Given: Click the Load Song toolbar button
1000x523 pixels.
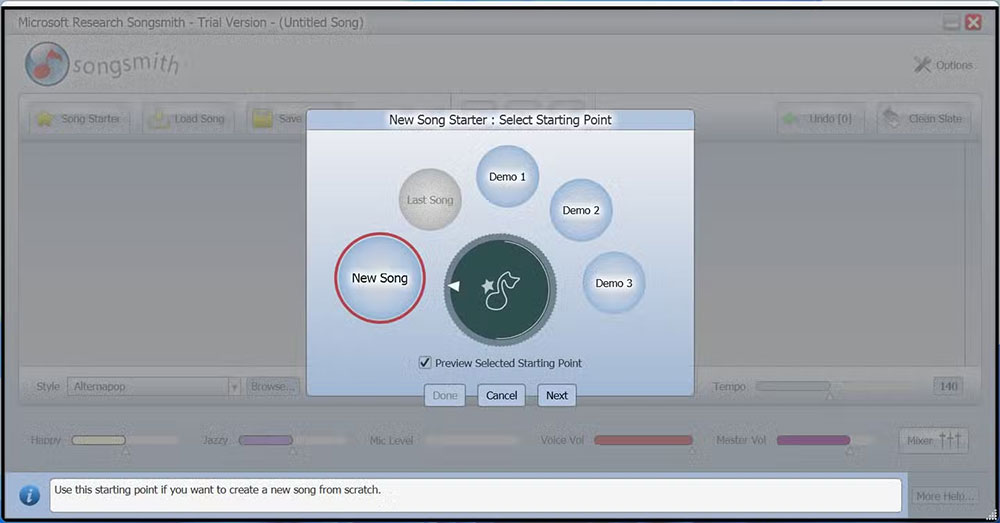Looking at the screenshot, I should [188, 119].
